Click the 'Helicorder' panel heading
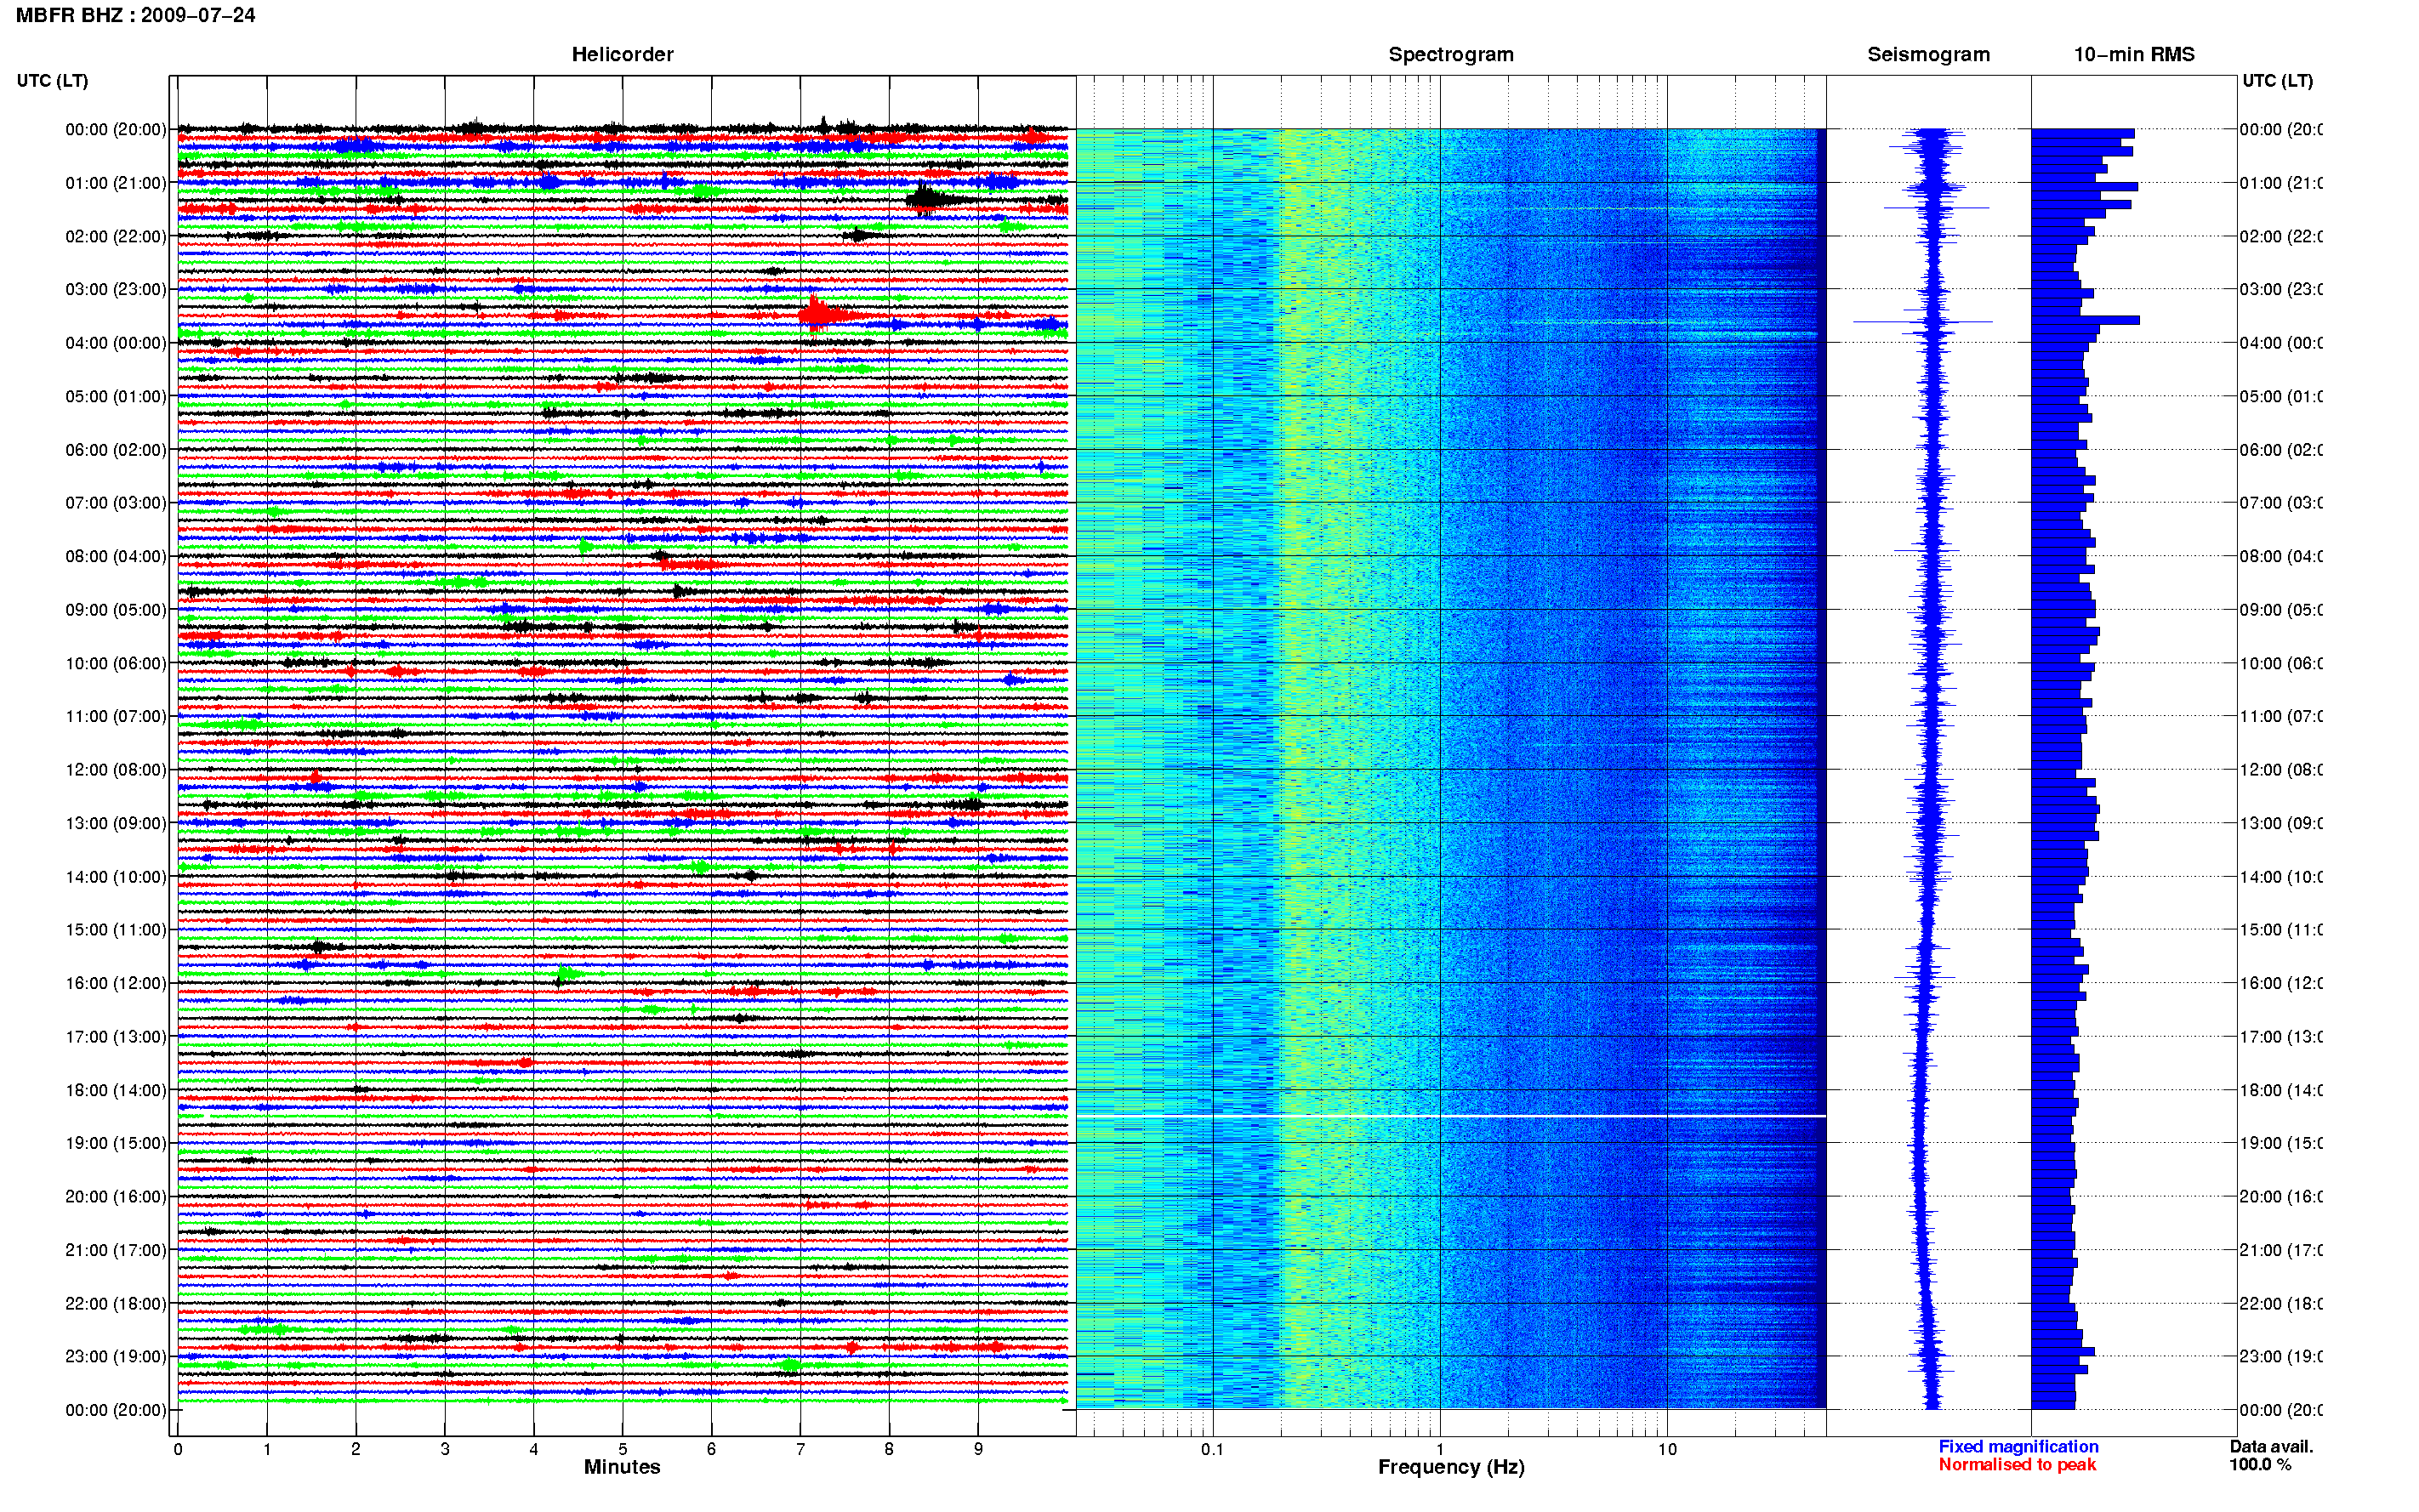 (x=622, y=54)
